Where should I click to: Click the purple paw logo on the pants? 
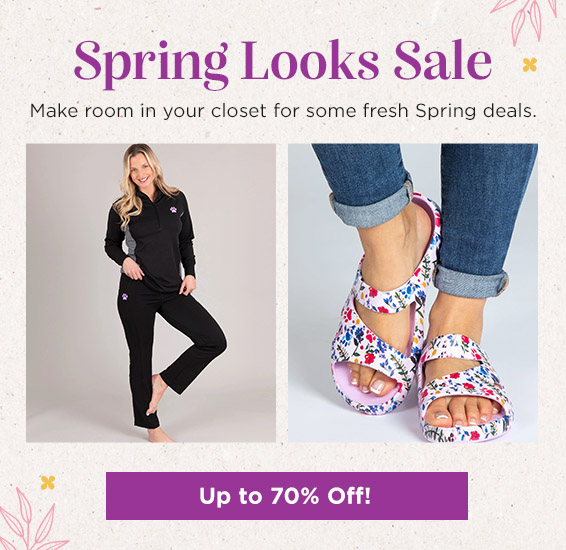click(125, 296)
